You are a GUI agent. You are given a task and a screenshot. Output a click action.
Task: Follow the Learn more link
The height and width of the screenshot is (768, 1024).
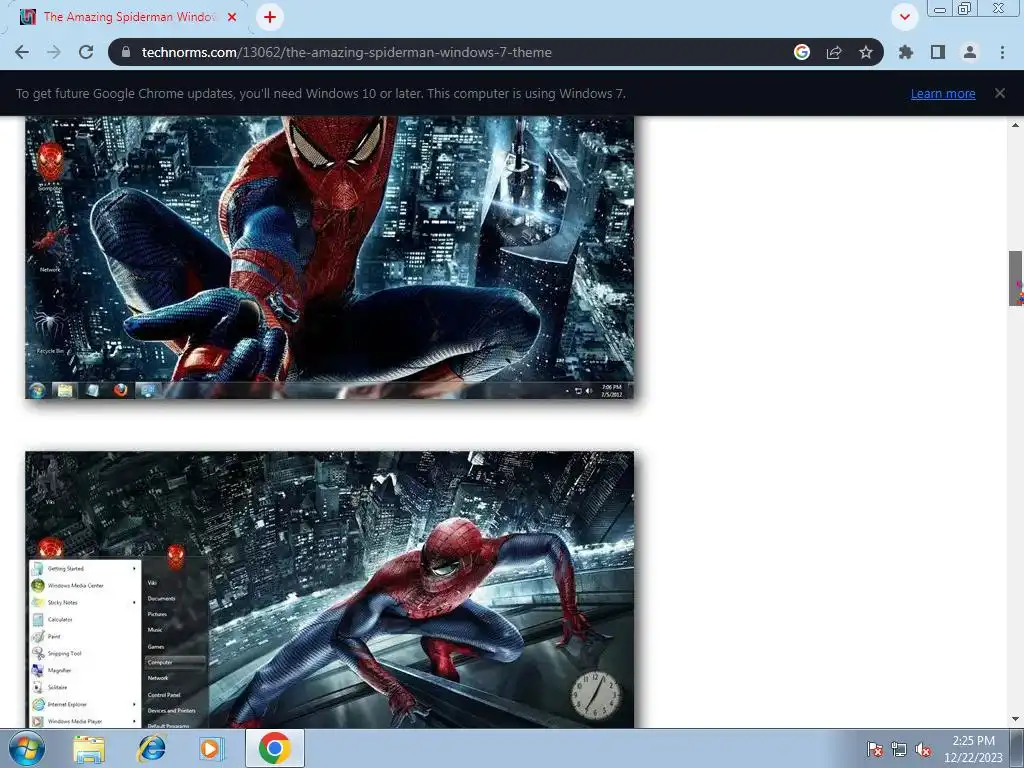click(943, 93)
